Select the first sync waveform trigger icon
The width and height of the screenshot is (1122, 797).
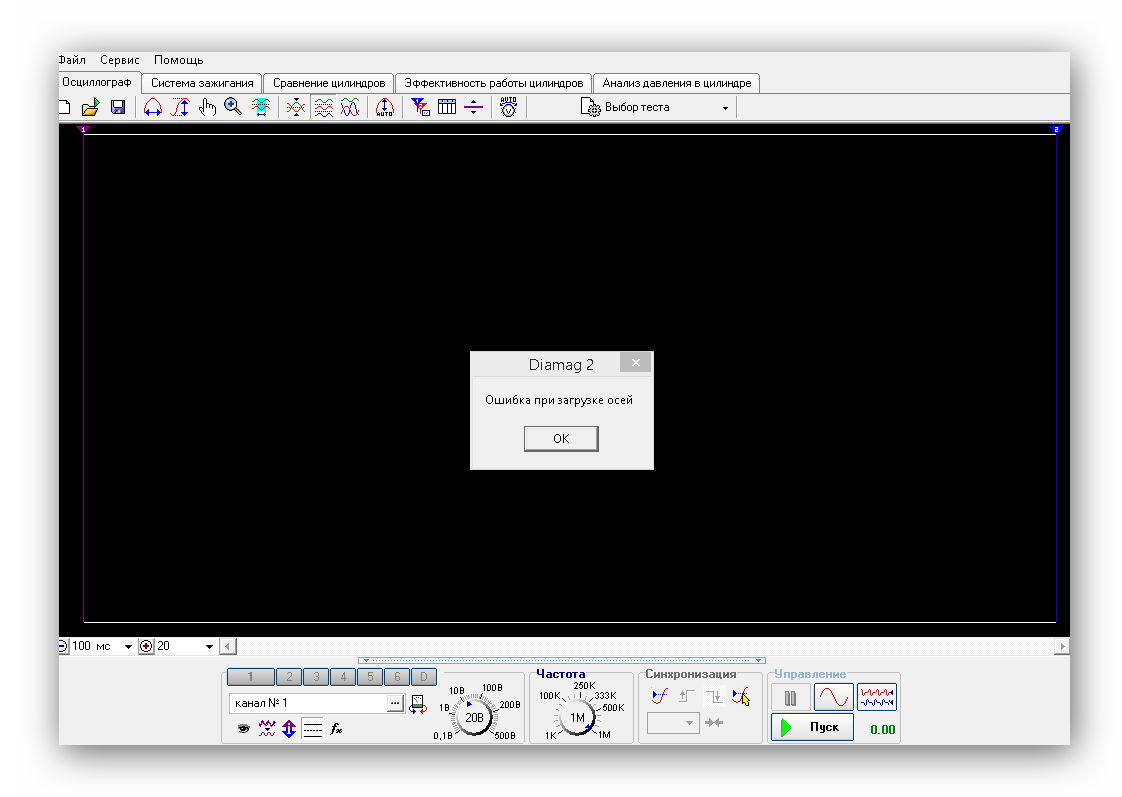pos(660,696)
